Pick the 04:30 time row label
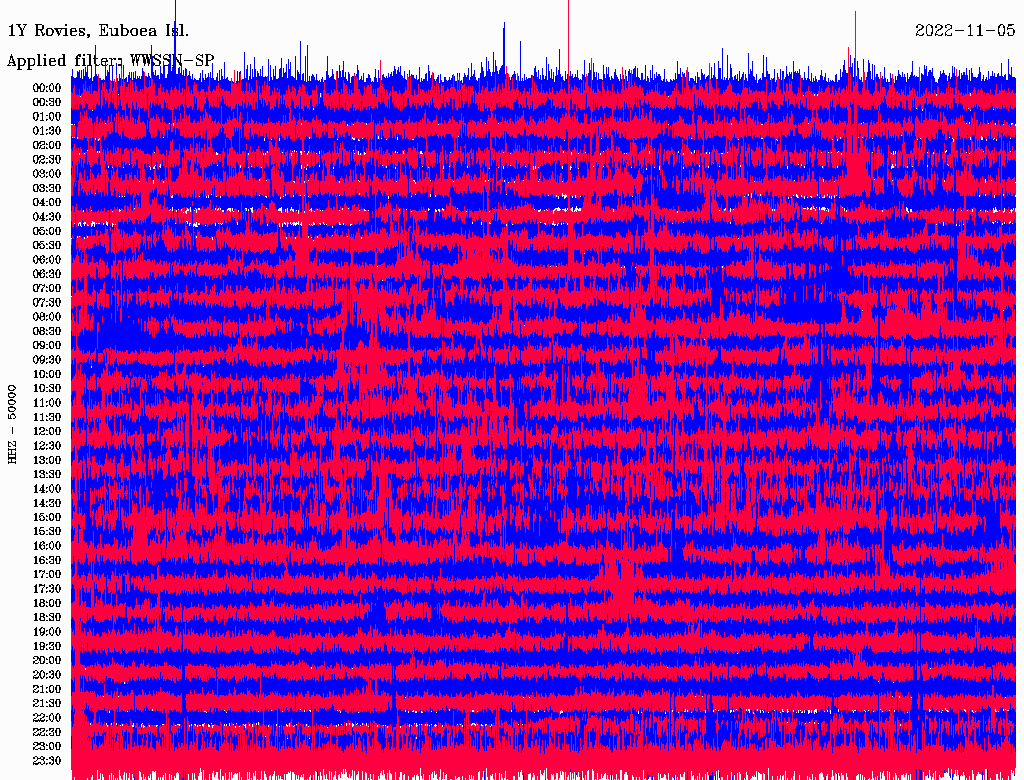Viewport: 1024px width, 780px height. 47,217
